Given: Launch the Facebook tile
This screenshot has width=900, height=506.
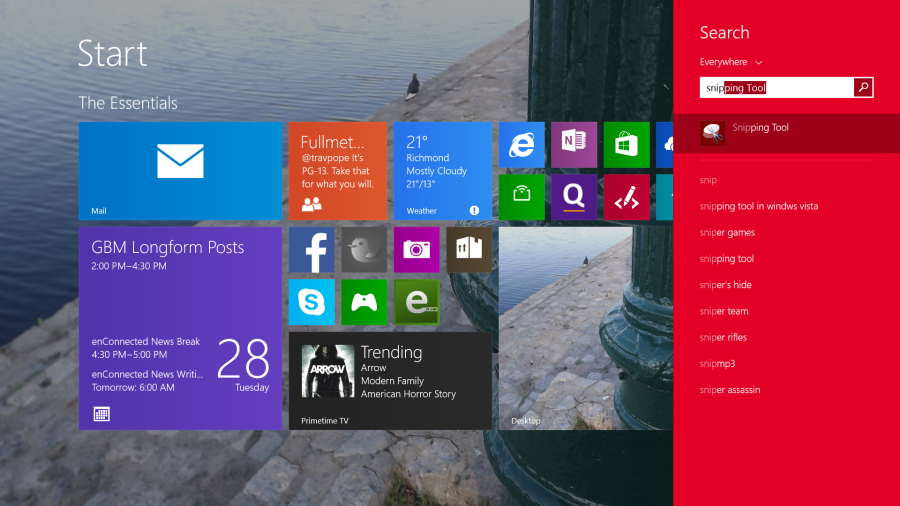Looking at the screenshot, I should (x=312, y=250).
